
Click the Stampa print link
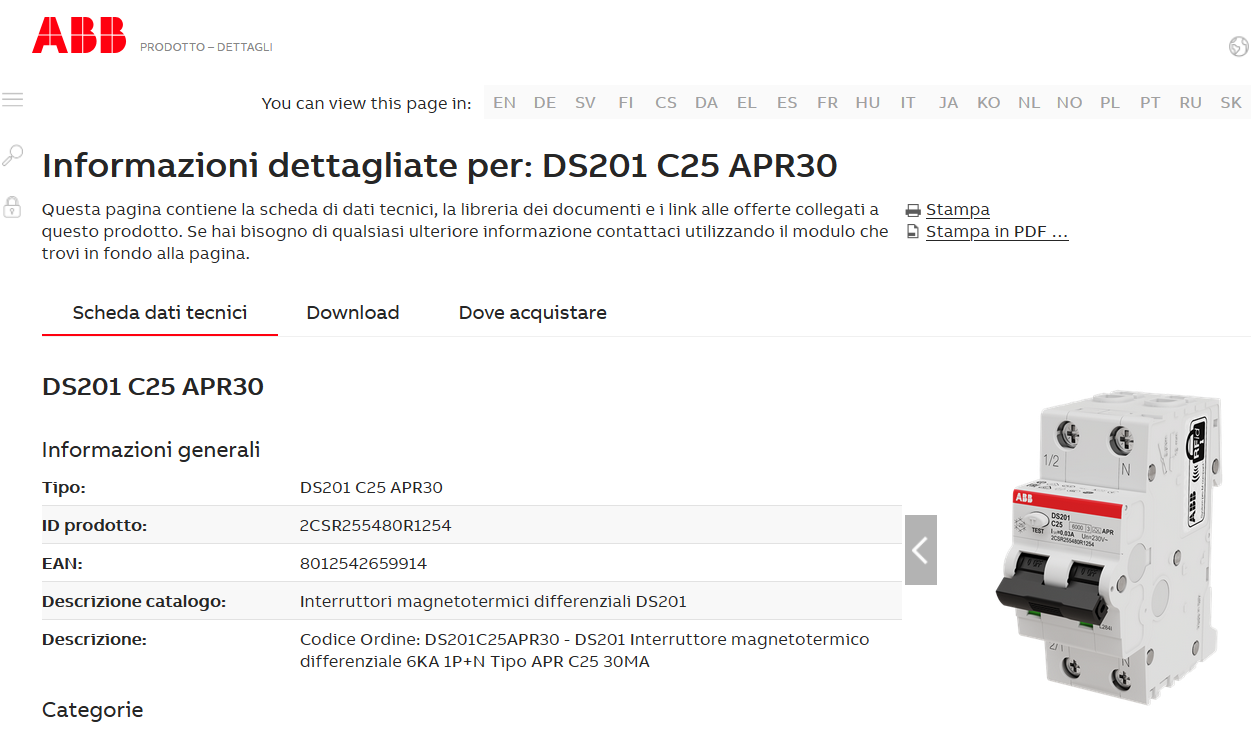[957, 210]
